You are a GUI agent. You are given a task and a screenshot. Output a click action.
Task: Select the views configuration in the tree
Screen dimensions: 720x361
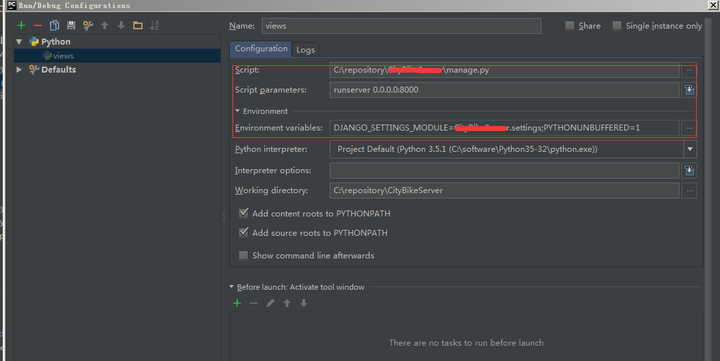coord(117,56)
